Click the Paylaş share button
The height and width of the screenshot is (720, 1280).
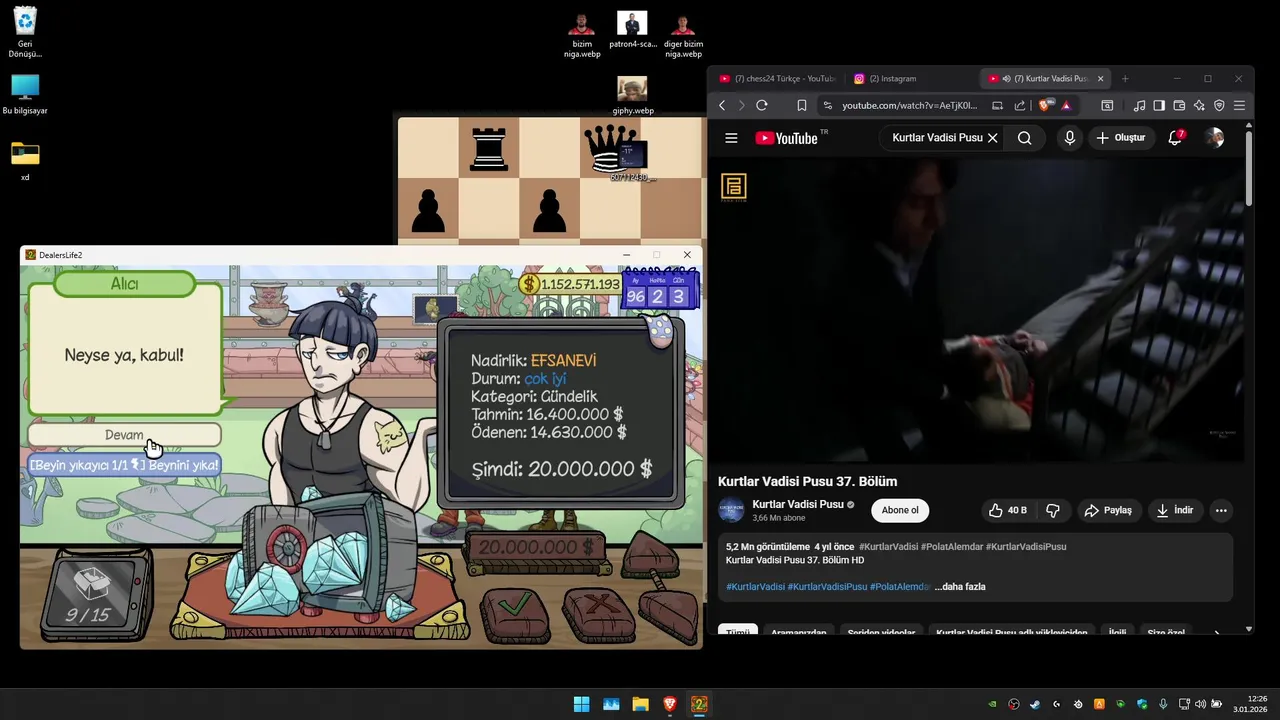[1108, 510]
